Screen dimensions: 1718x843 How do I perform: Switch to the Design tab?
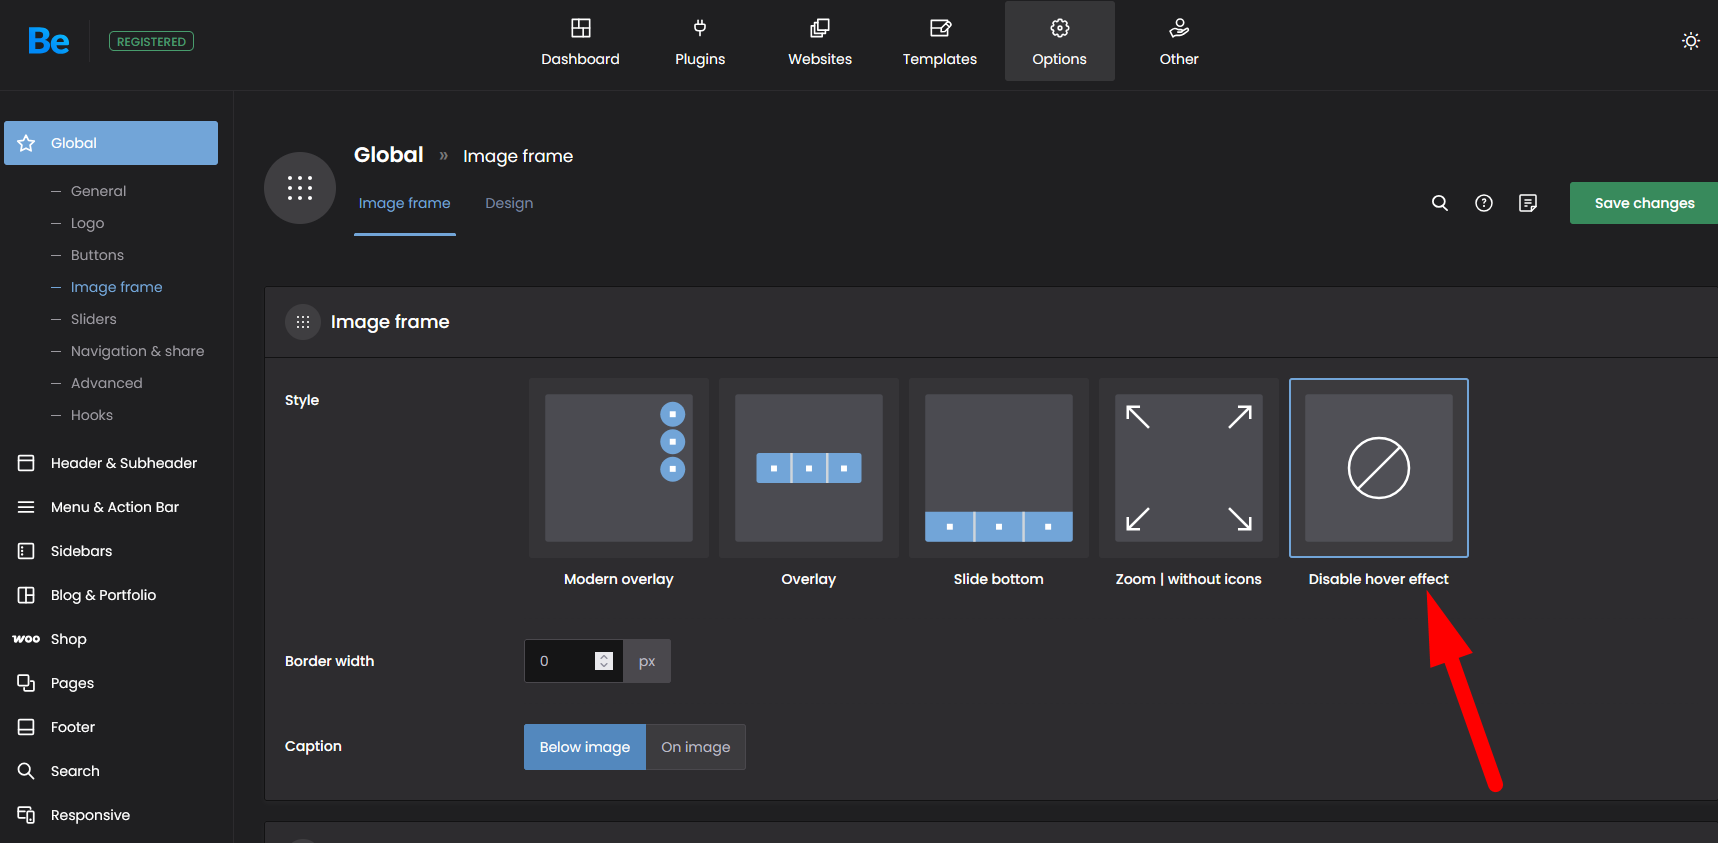[x=508, y=203]
